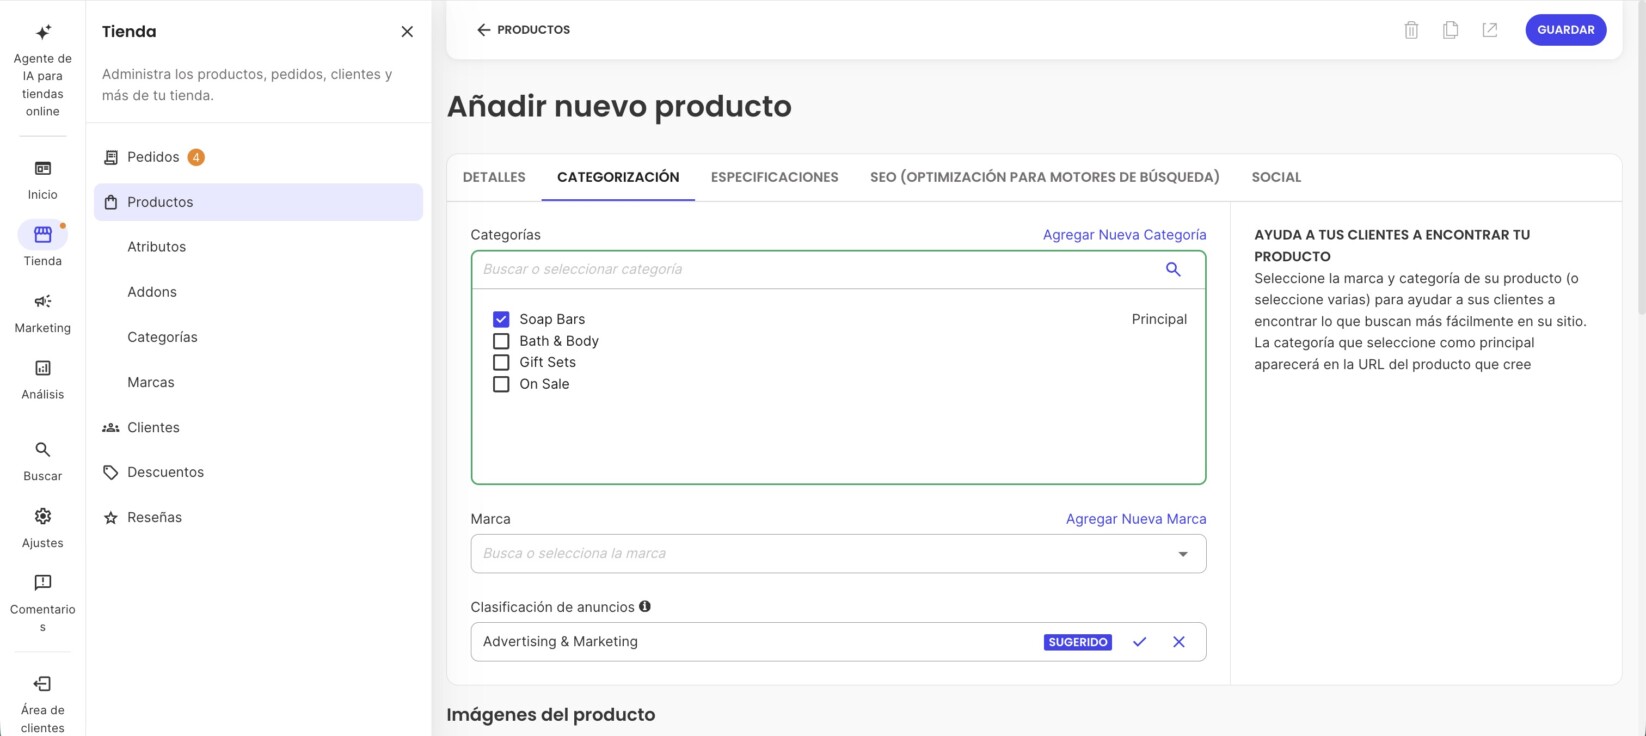1646x736 pixels.
Task: Select Productos in Tienda menu
Action: click(x=259, y=202)
